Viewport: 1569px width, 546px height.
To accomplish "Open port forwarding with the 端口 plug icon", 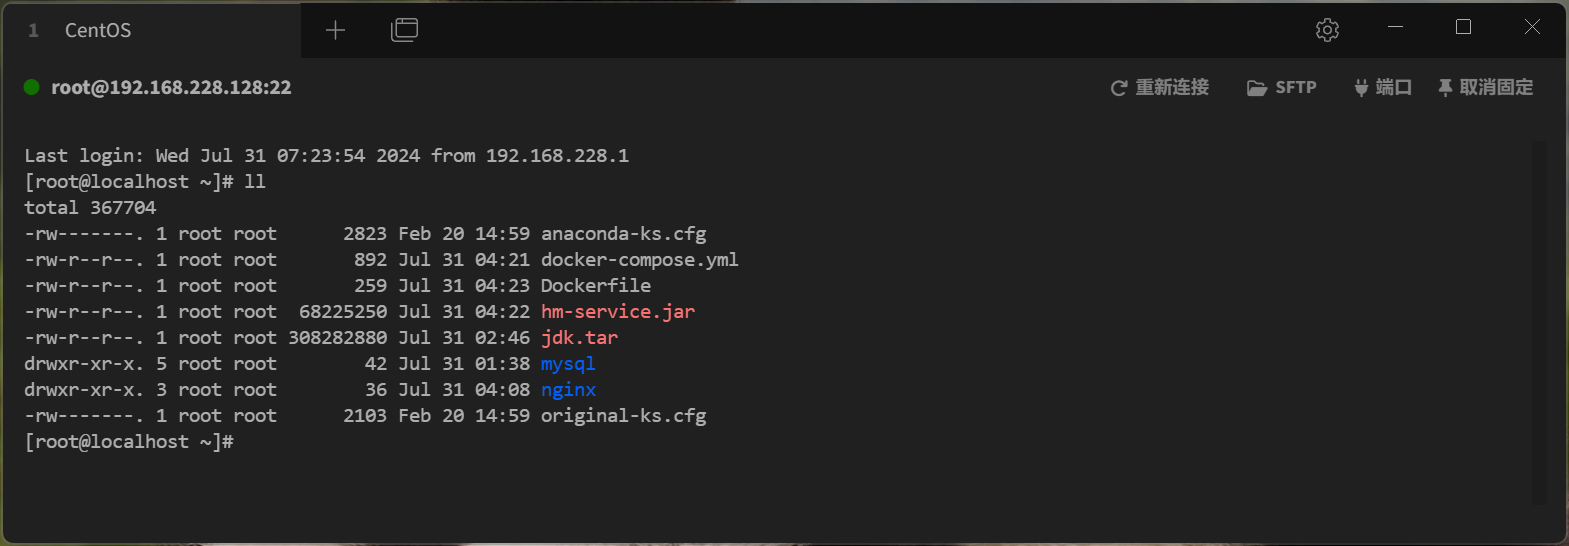I will pos(1383,88).
